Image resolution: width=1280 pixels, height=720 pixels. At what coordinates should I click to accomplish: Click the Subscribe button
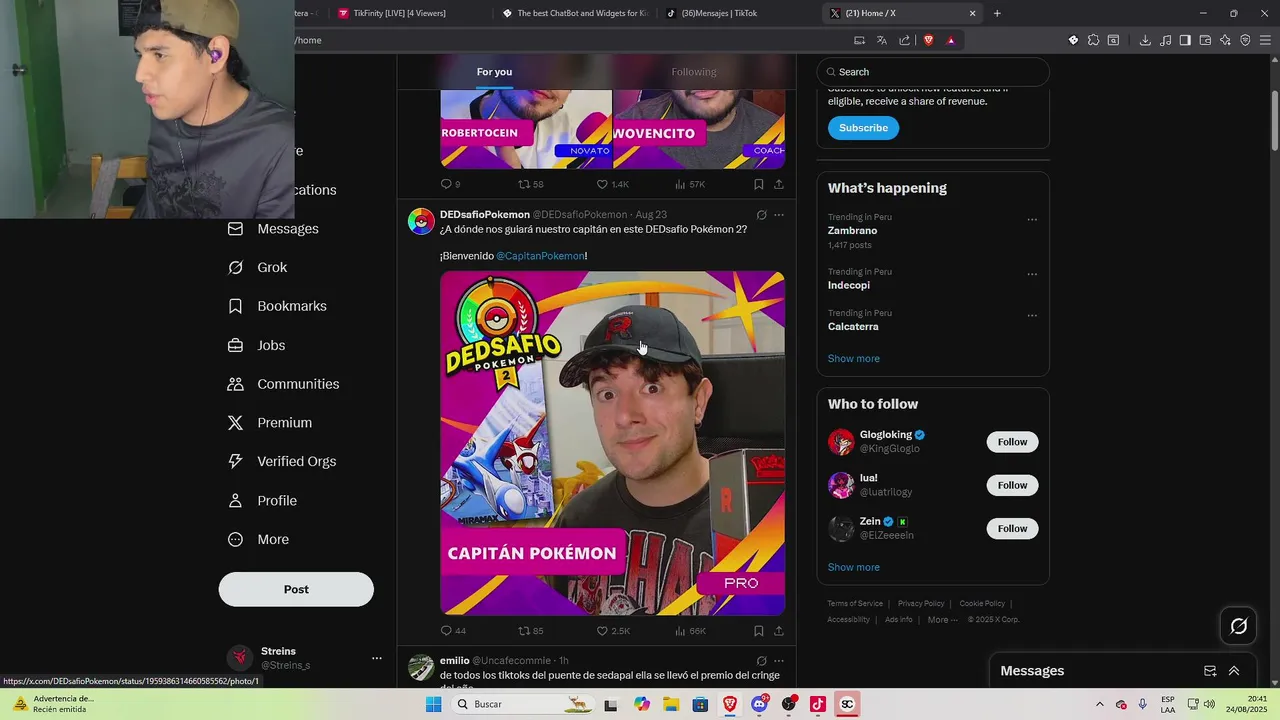tap(863, 128)
